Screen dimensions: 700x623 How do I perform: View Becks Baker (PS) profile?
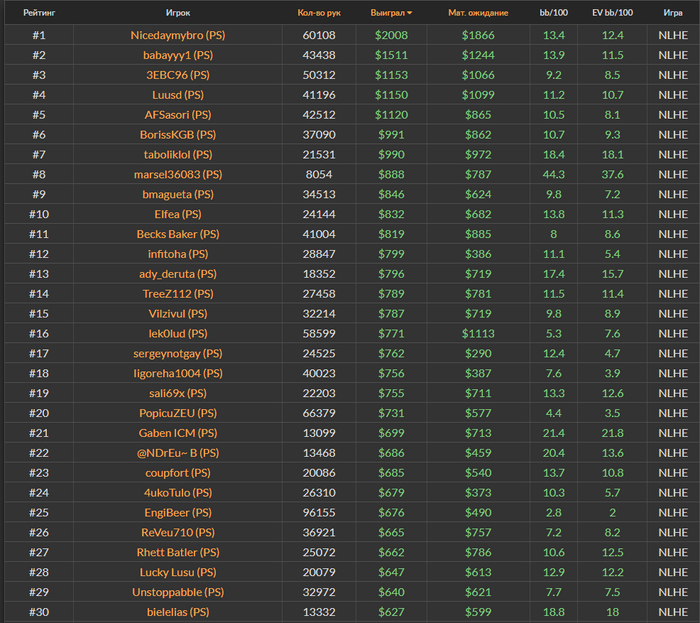[x=178, y=234]
